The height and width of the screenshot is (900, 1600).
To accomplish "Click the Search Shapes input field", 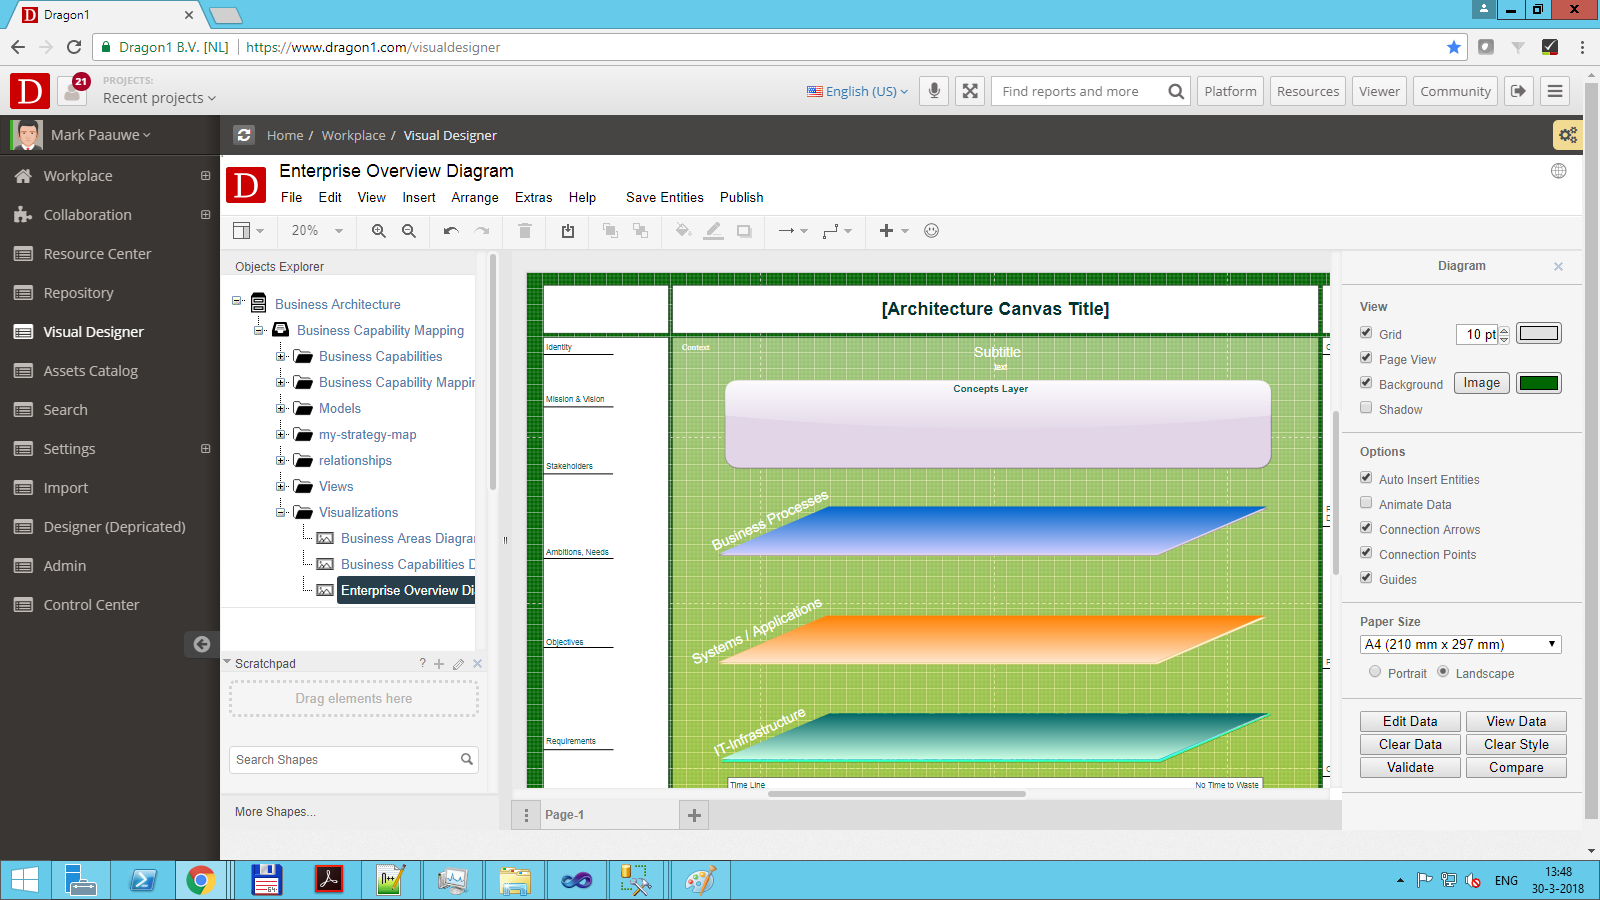I will pos(354,760).
